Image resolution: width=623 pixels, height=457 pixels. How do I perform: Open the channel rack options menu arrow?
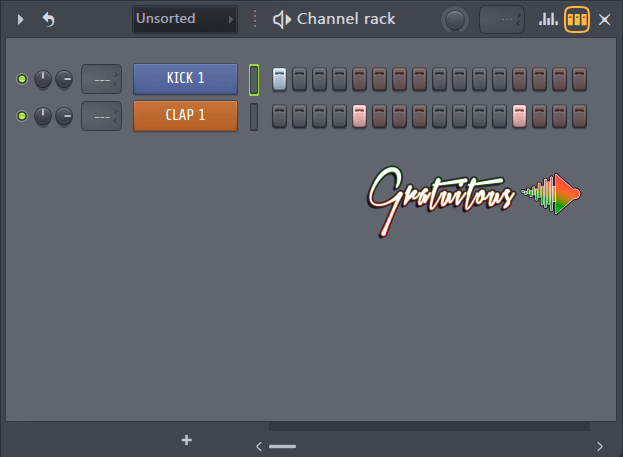coord(21,19)
